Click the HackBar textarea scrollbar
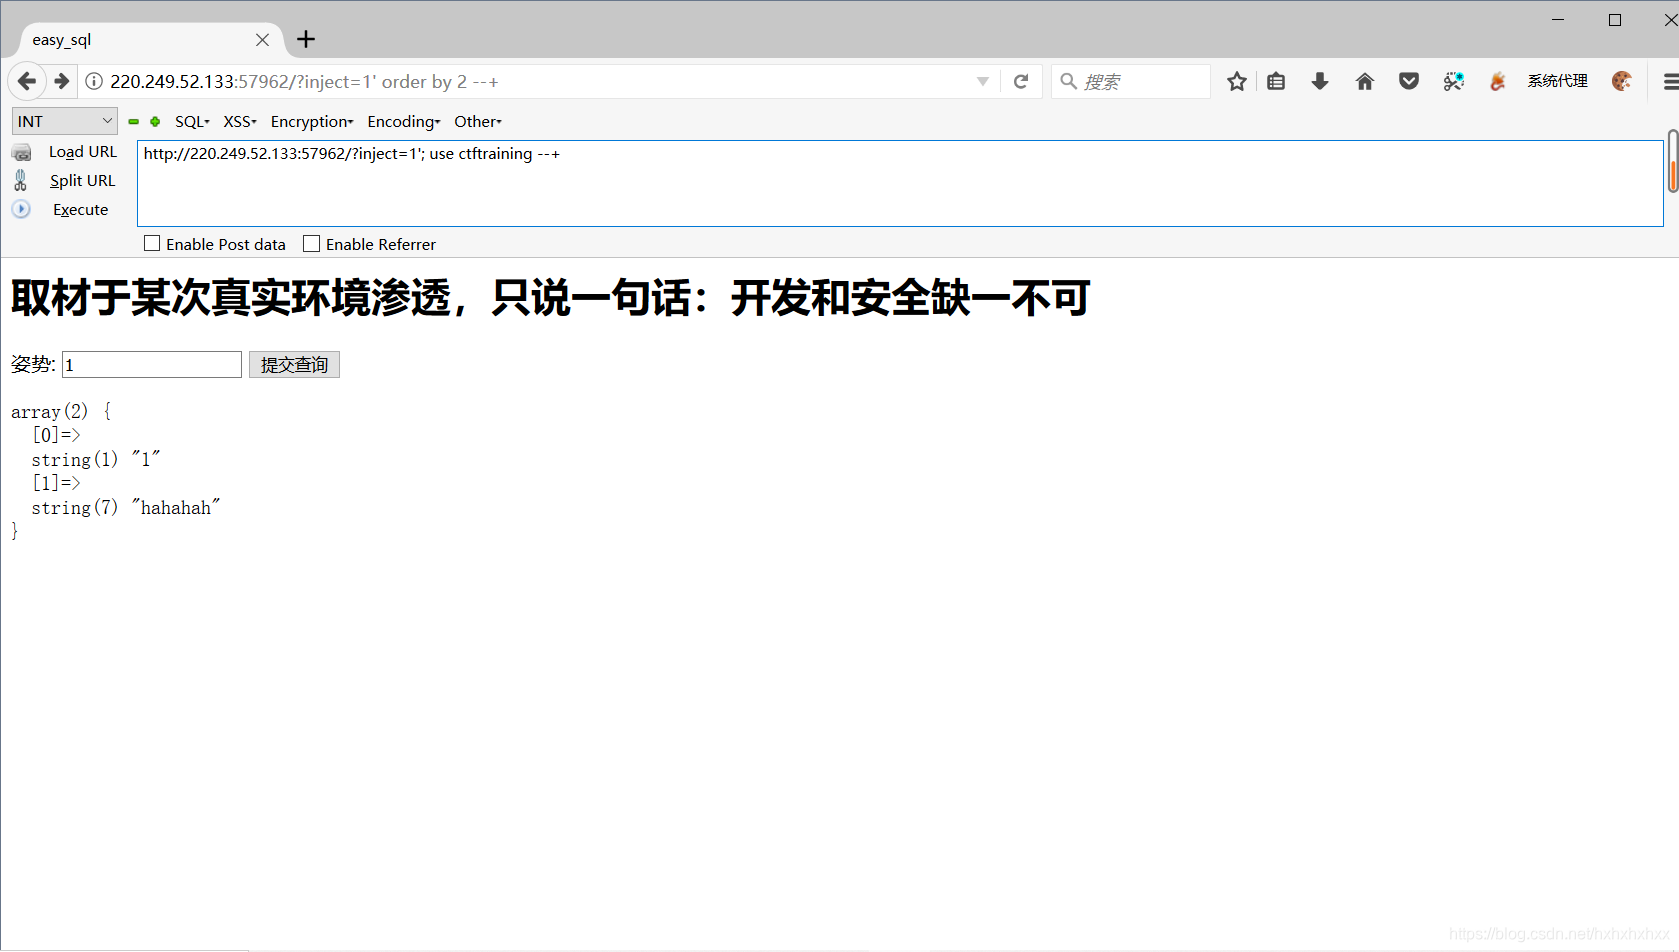Viewport: 1679px width, 952px height. point(1672,160)
